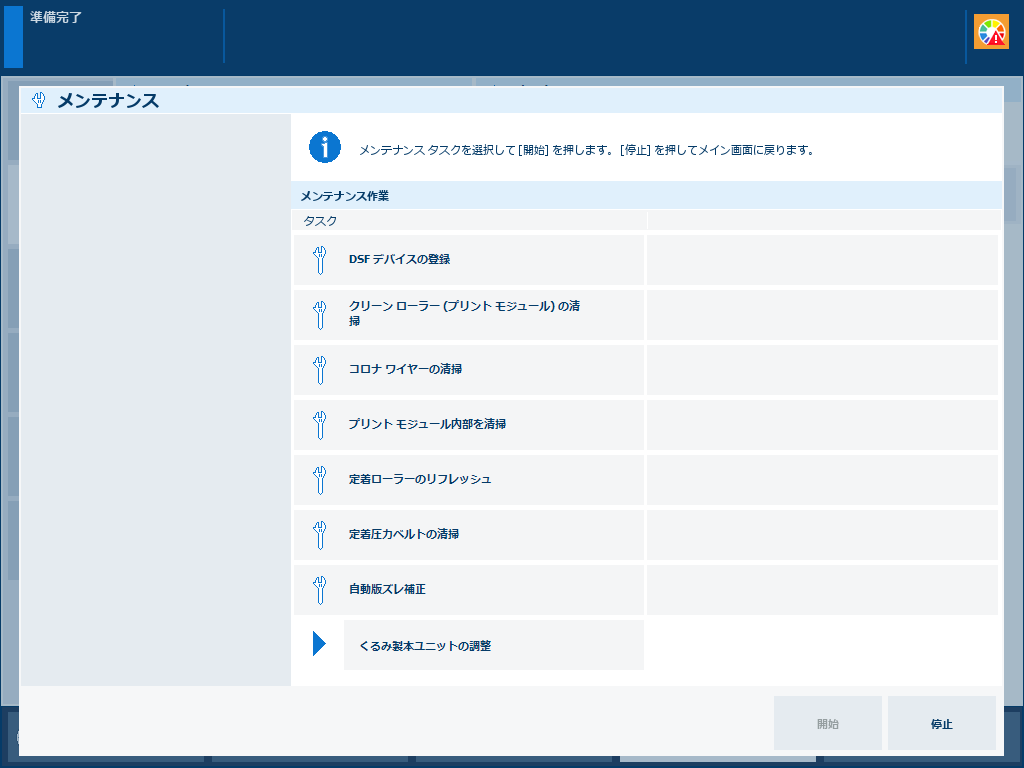The width and height of the screenshot is (1024, 768).
Task: Click wrench icon beside 自動版ズレ補正
Action: click(x=319, y=589)
